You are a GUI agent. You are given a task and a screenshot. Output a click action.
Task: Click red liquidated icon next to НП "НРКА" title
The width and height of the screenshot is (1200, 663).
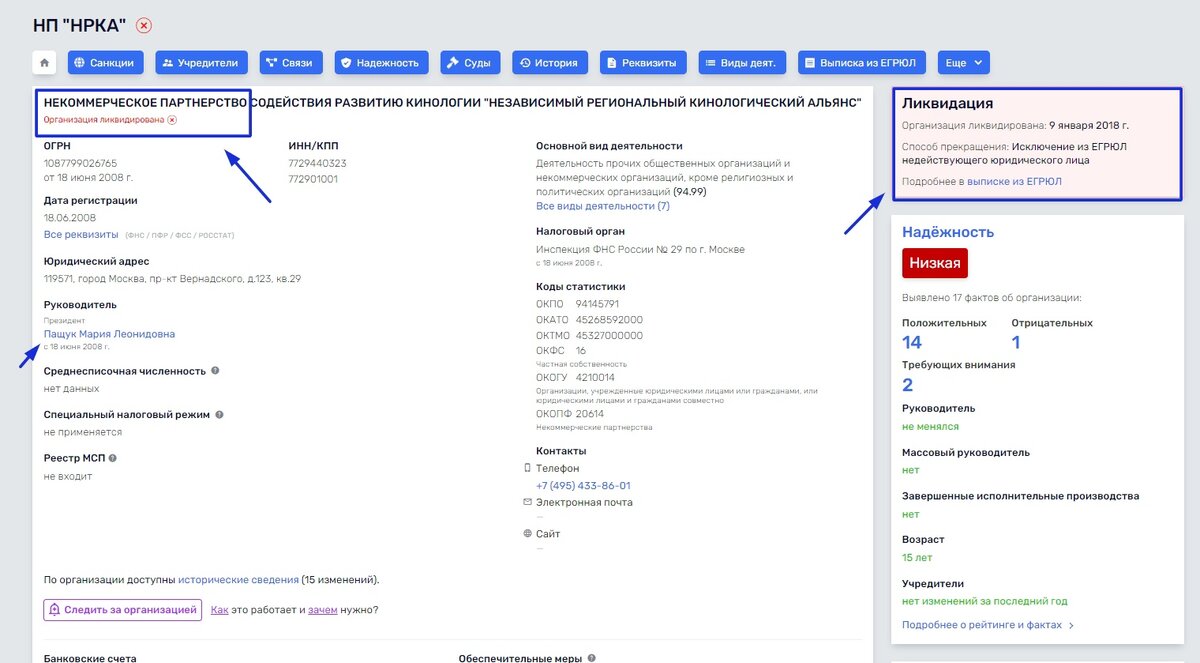click(144, 25)
